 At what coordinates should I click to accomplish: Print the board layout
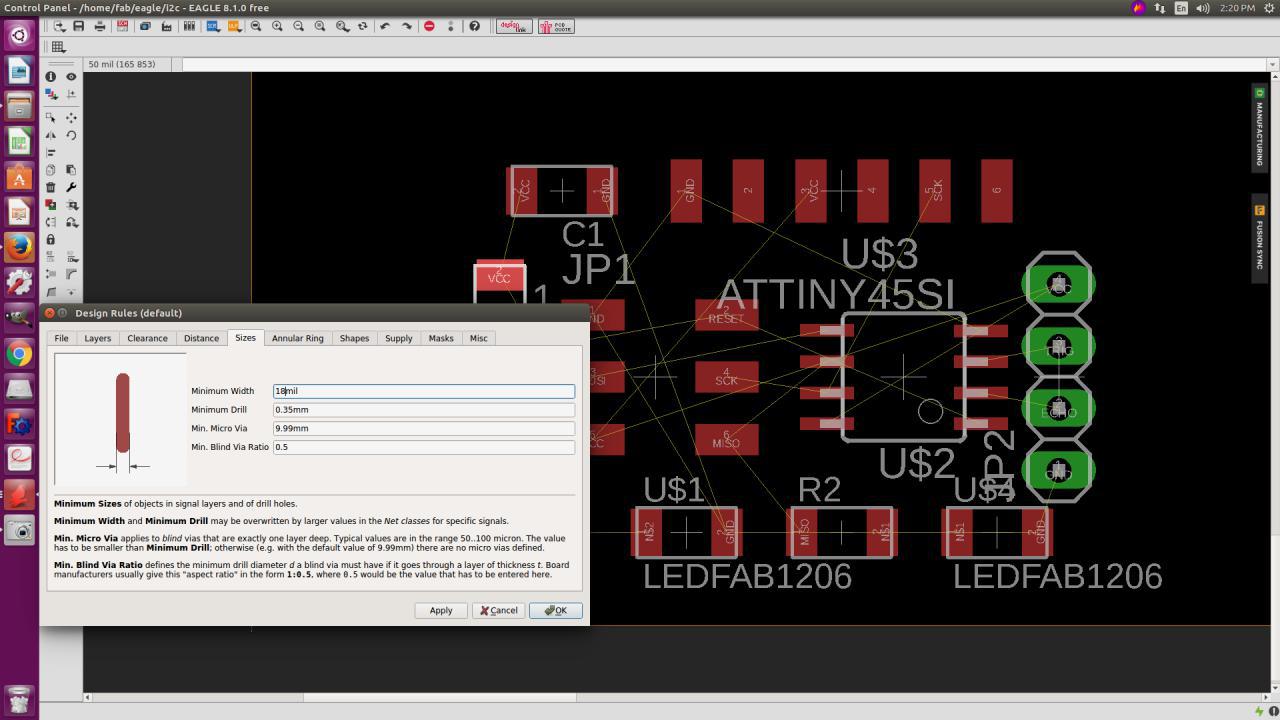coord(100,26)
